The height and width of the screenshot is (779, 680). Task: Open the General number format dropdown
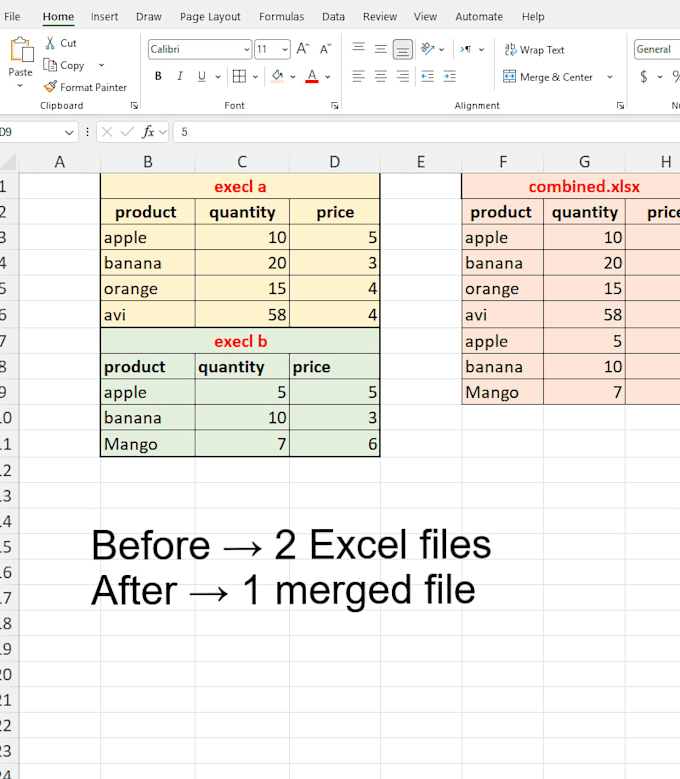657,49
